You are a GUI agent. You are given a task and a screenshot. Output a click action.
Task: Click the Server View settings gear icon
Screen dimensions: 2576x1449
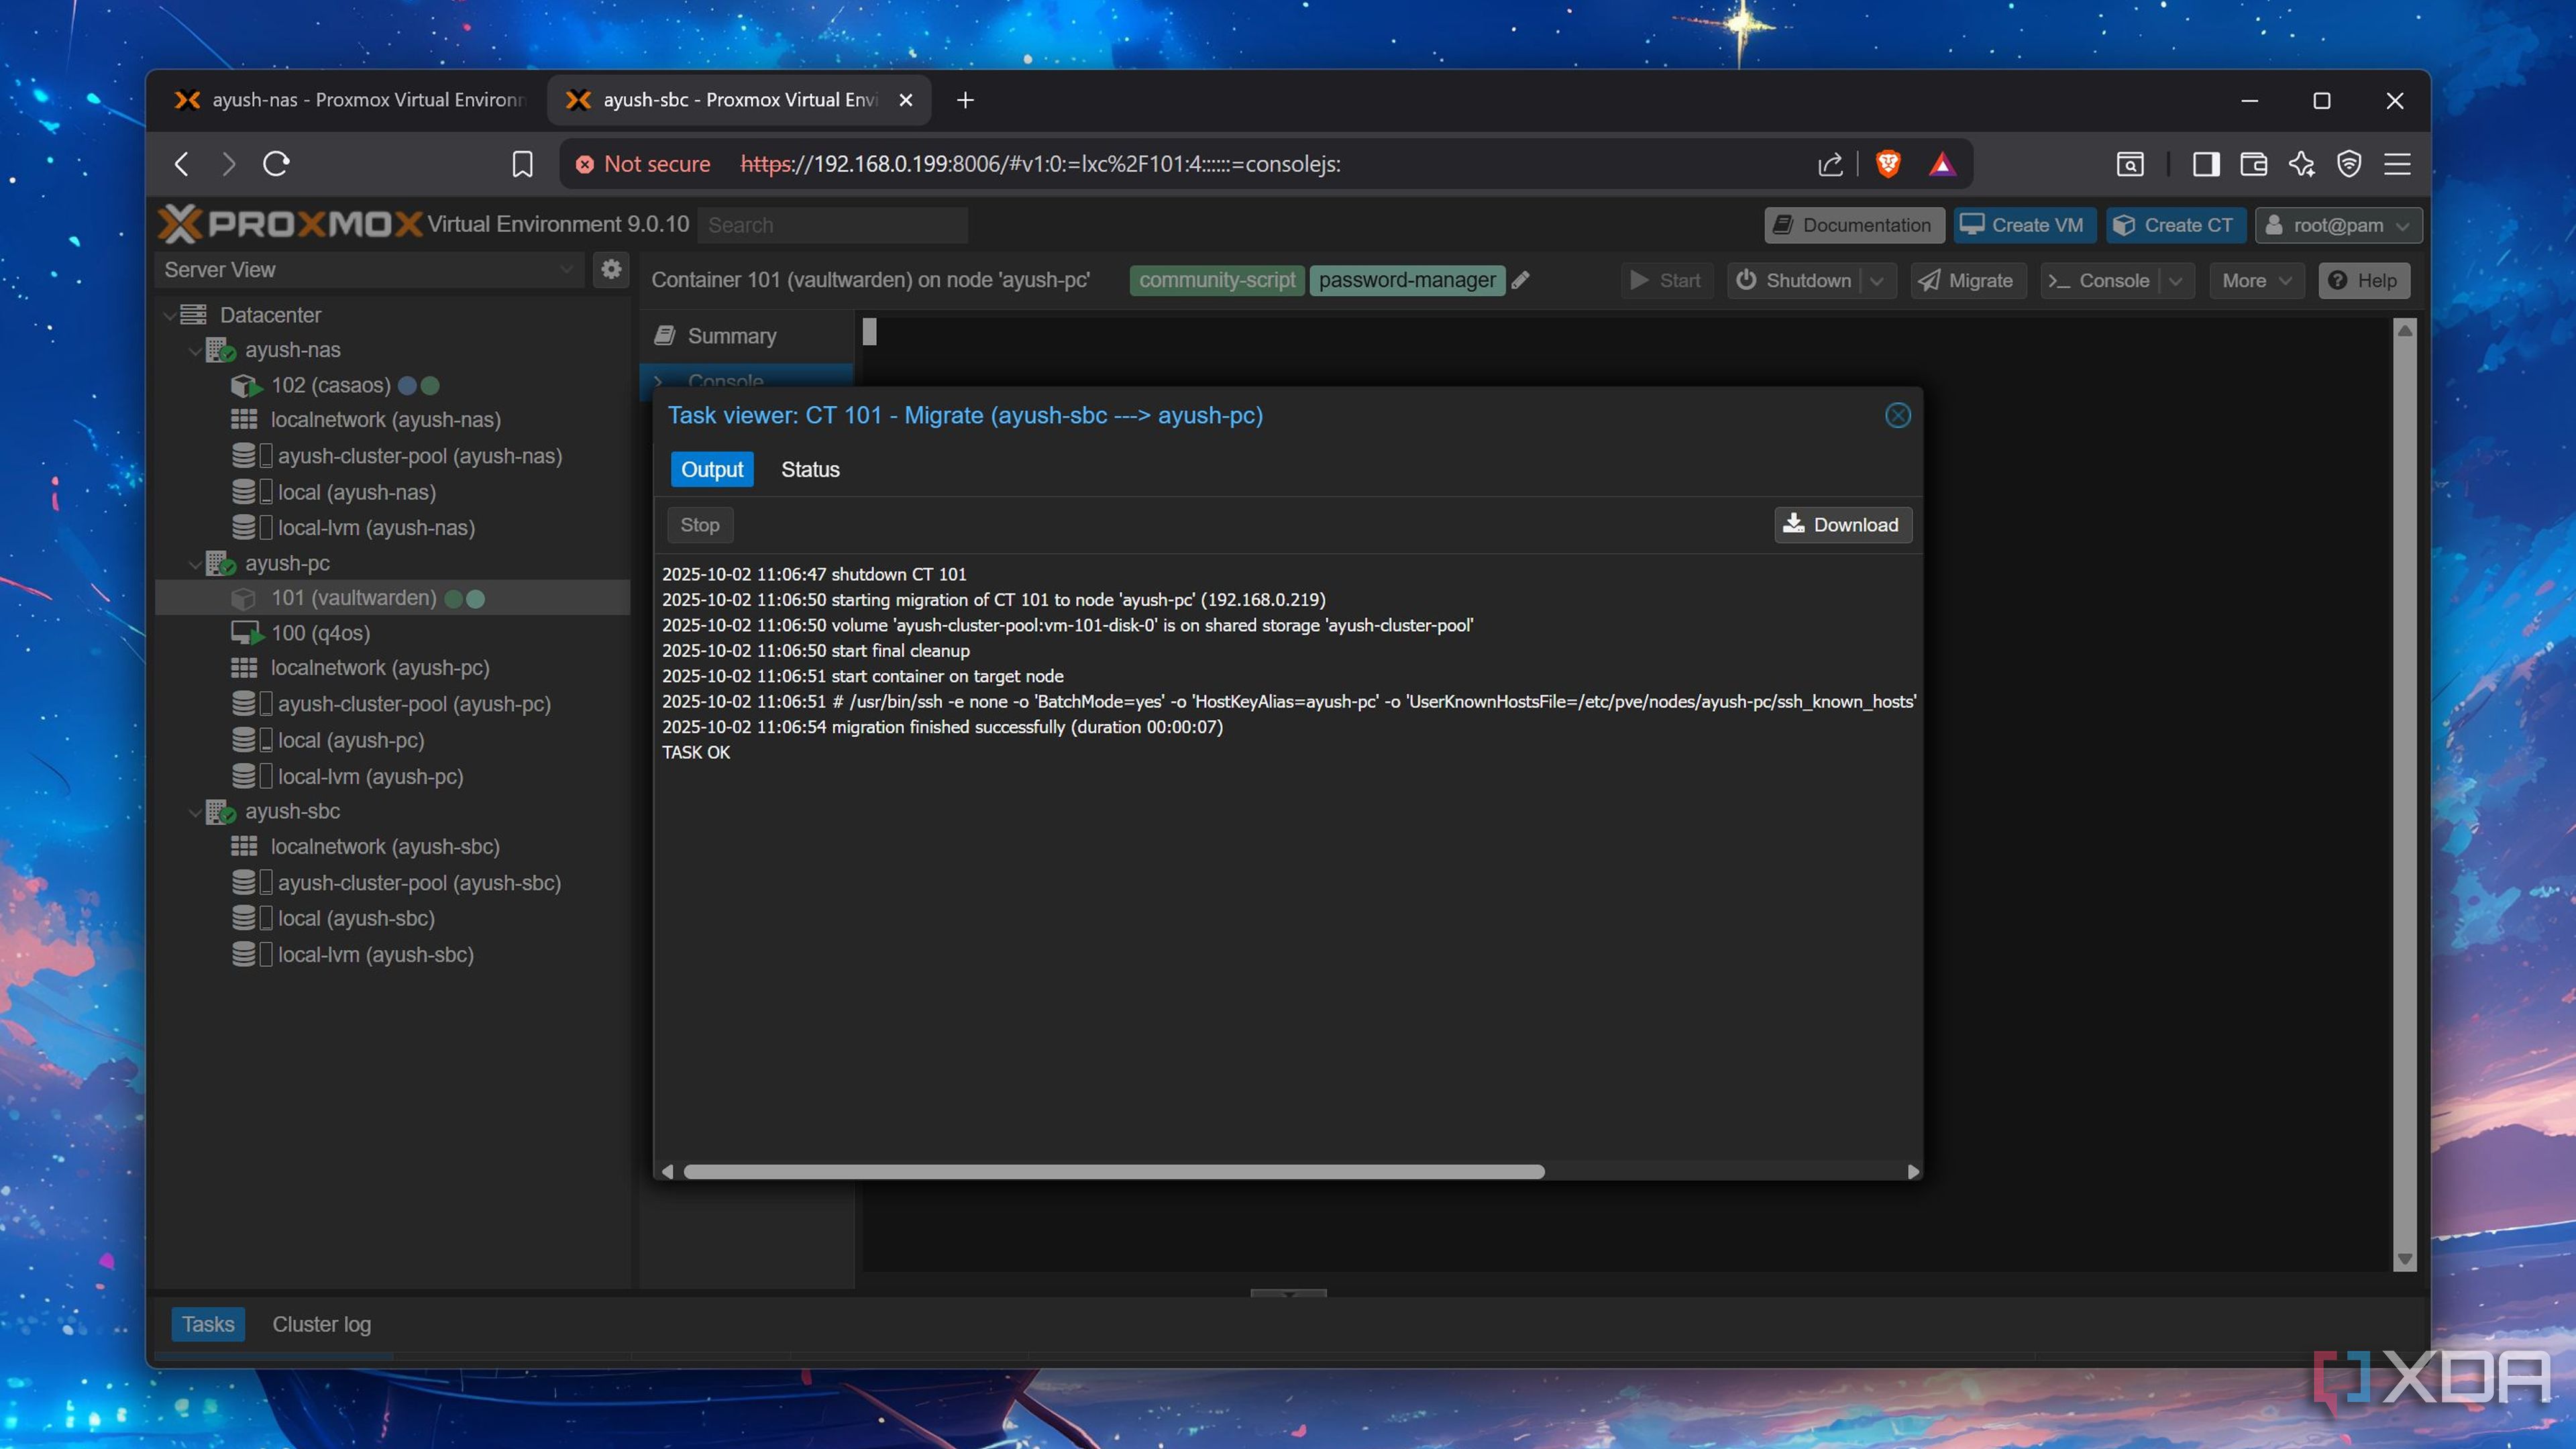coord(611,269)
